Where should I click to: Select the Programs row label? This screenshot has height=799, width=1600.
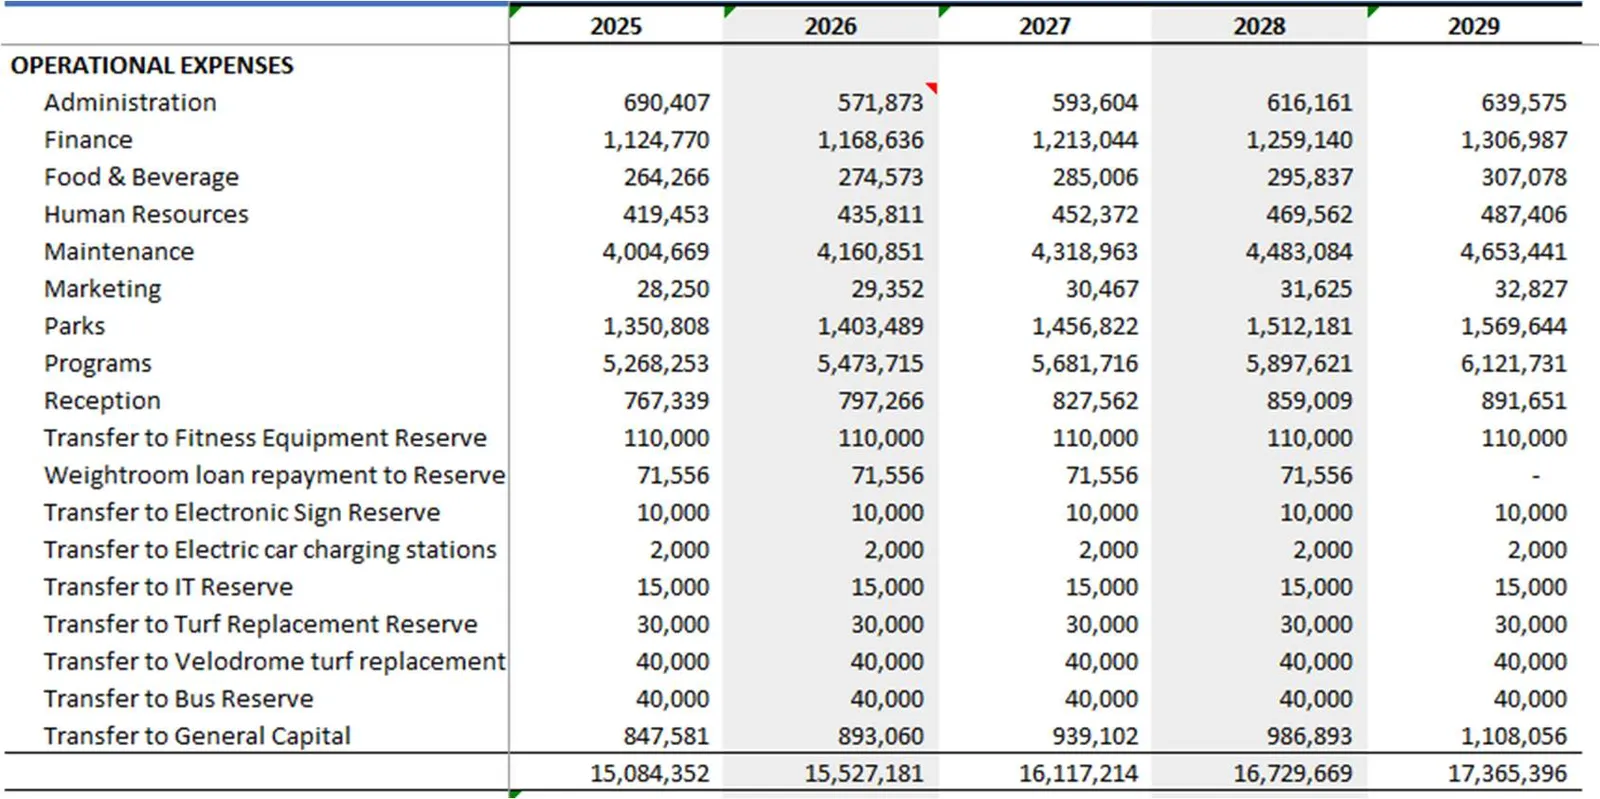click(98, 364)
